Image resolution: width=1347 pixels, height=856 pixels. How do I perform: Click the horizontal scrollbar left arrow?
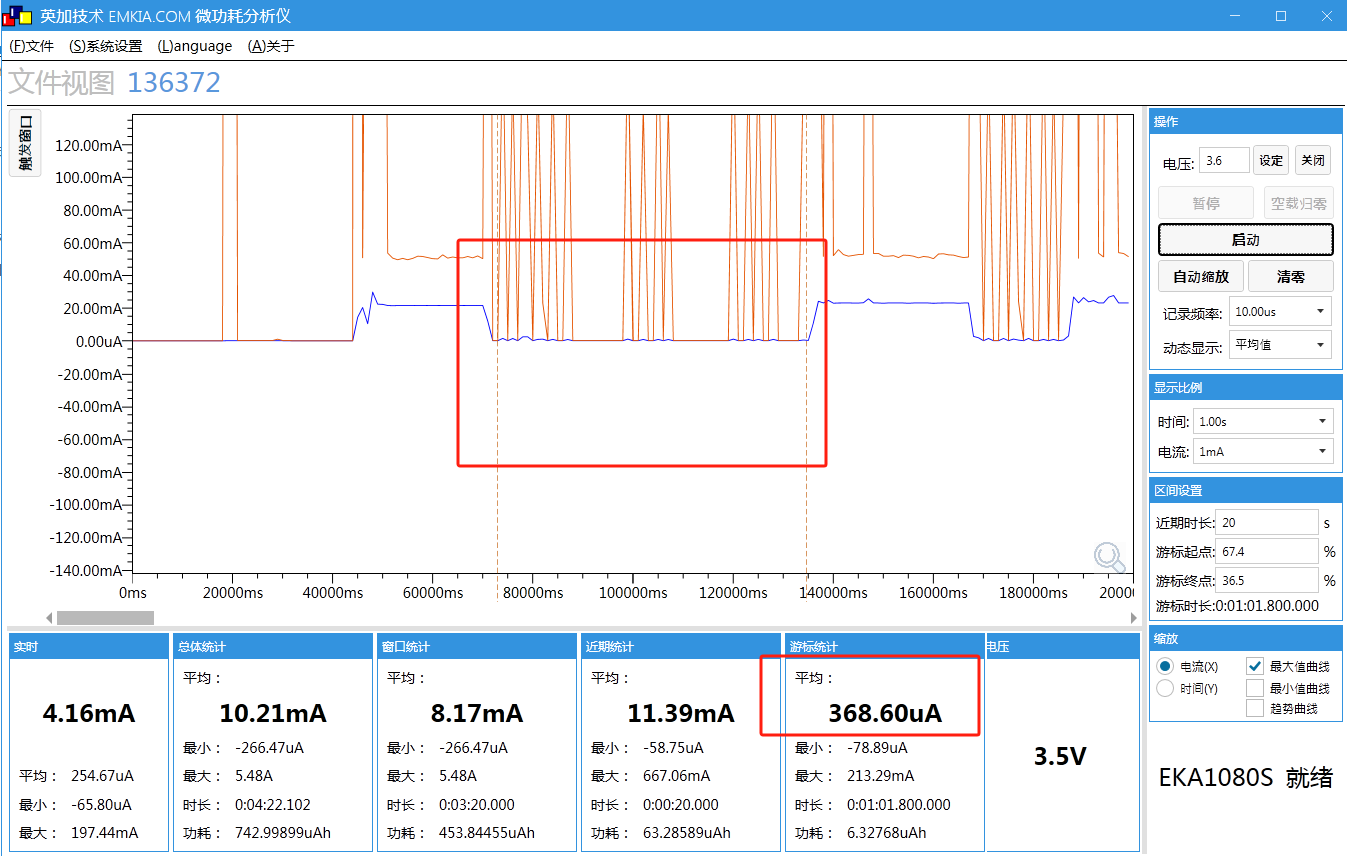pos(50,618)
